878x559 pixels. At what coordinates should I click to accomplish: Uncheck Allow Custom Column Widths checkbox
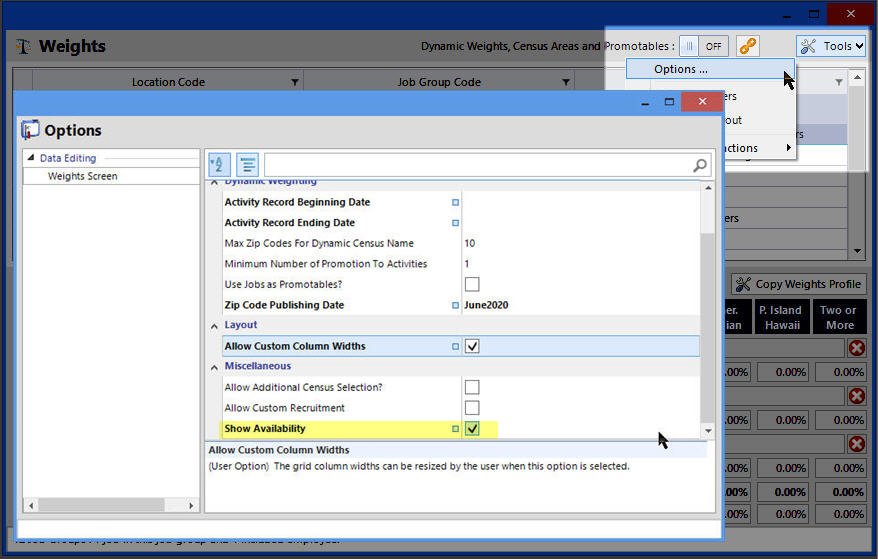(472, 346)
